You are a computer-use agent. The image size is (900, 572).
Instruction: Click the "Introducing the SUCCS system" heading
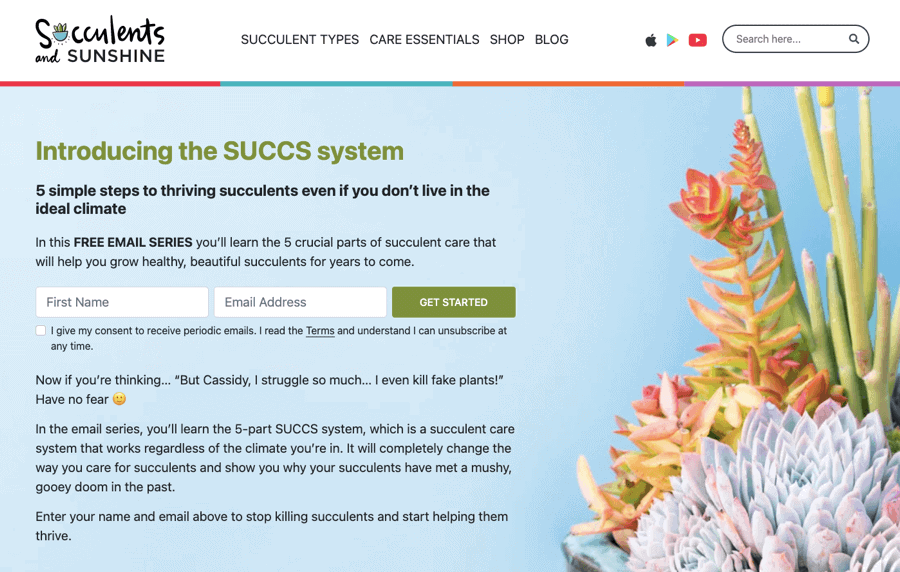pyautogui.click(x=220, y=151)
